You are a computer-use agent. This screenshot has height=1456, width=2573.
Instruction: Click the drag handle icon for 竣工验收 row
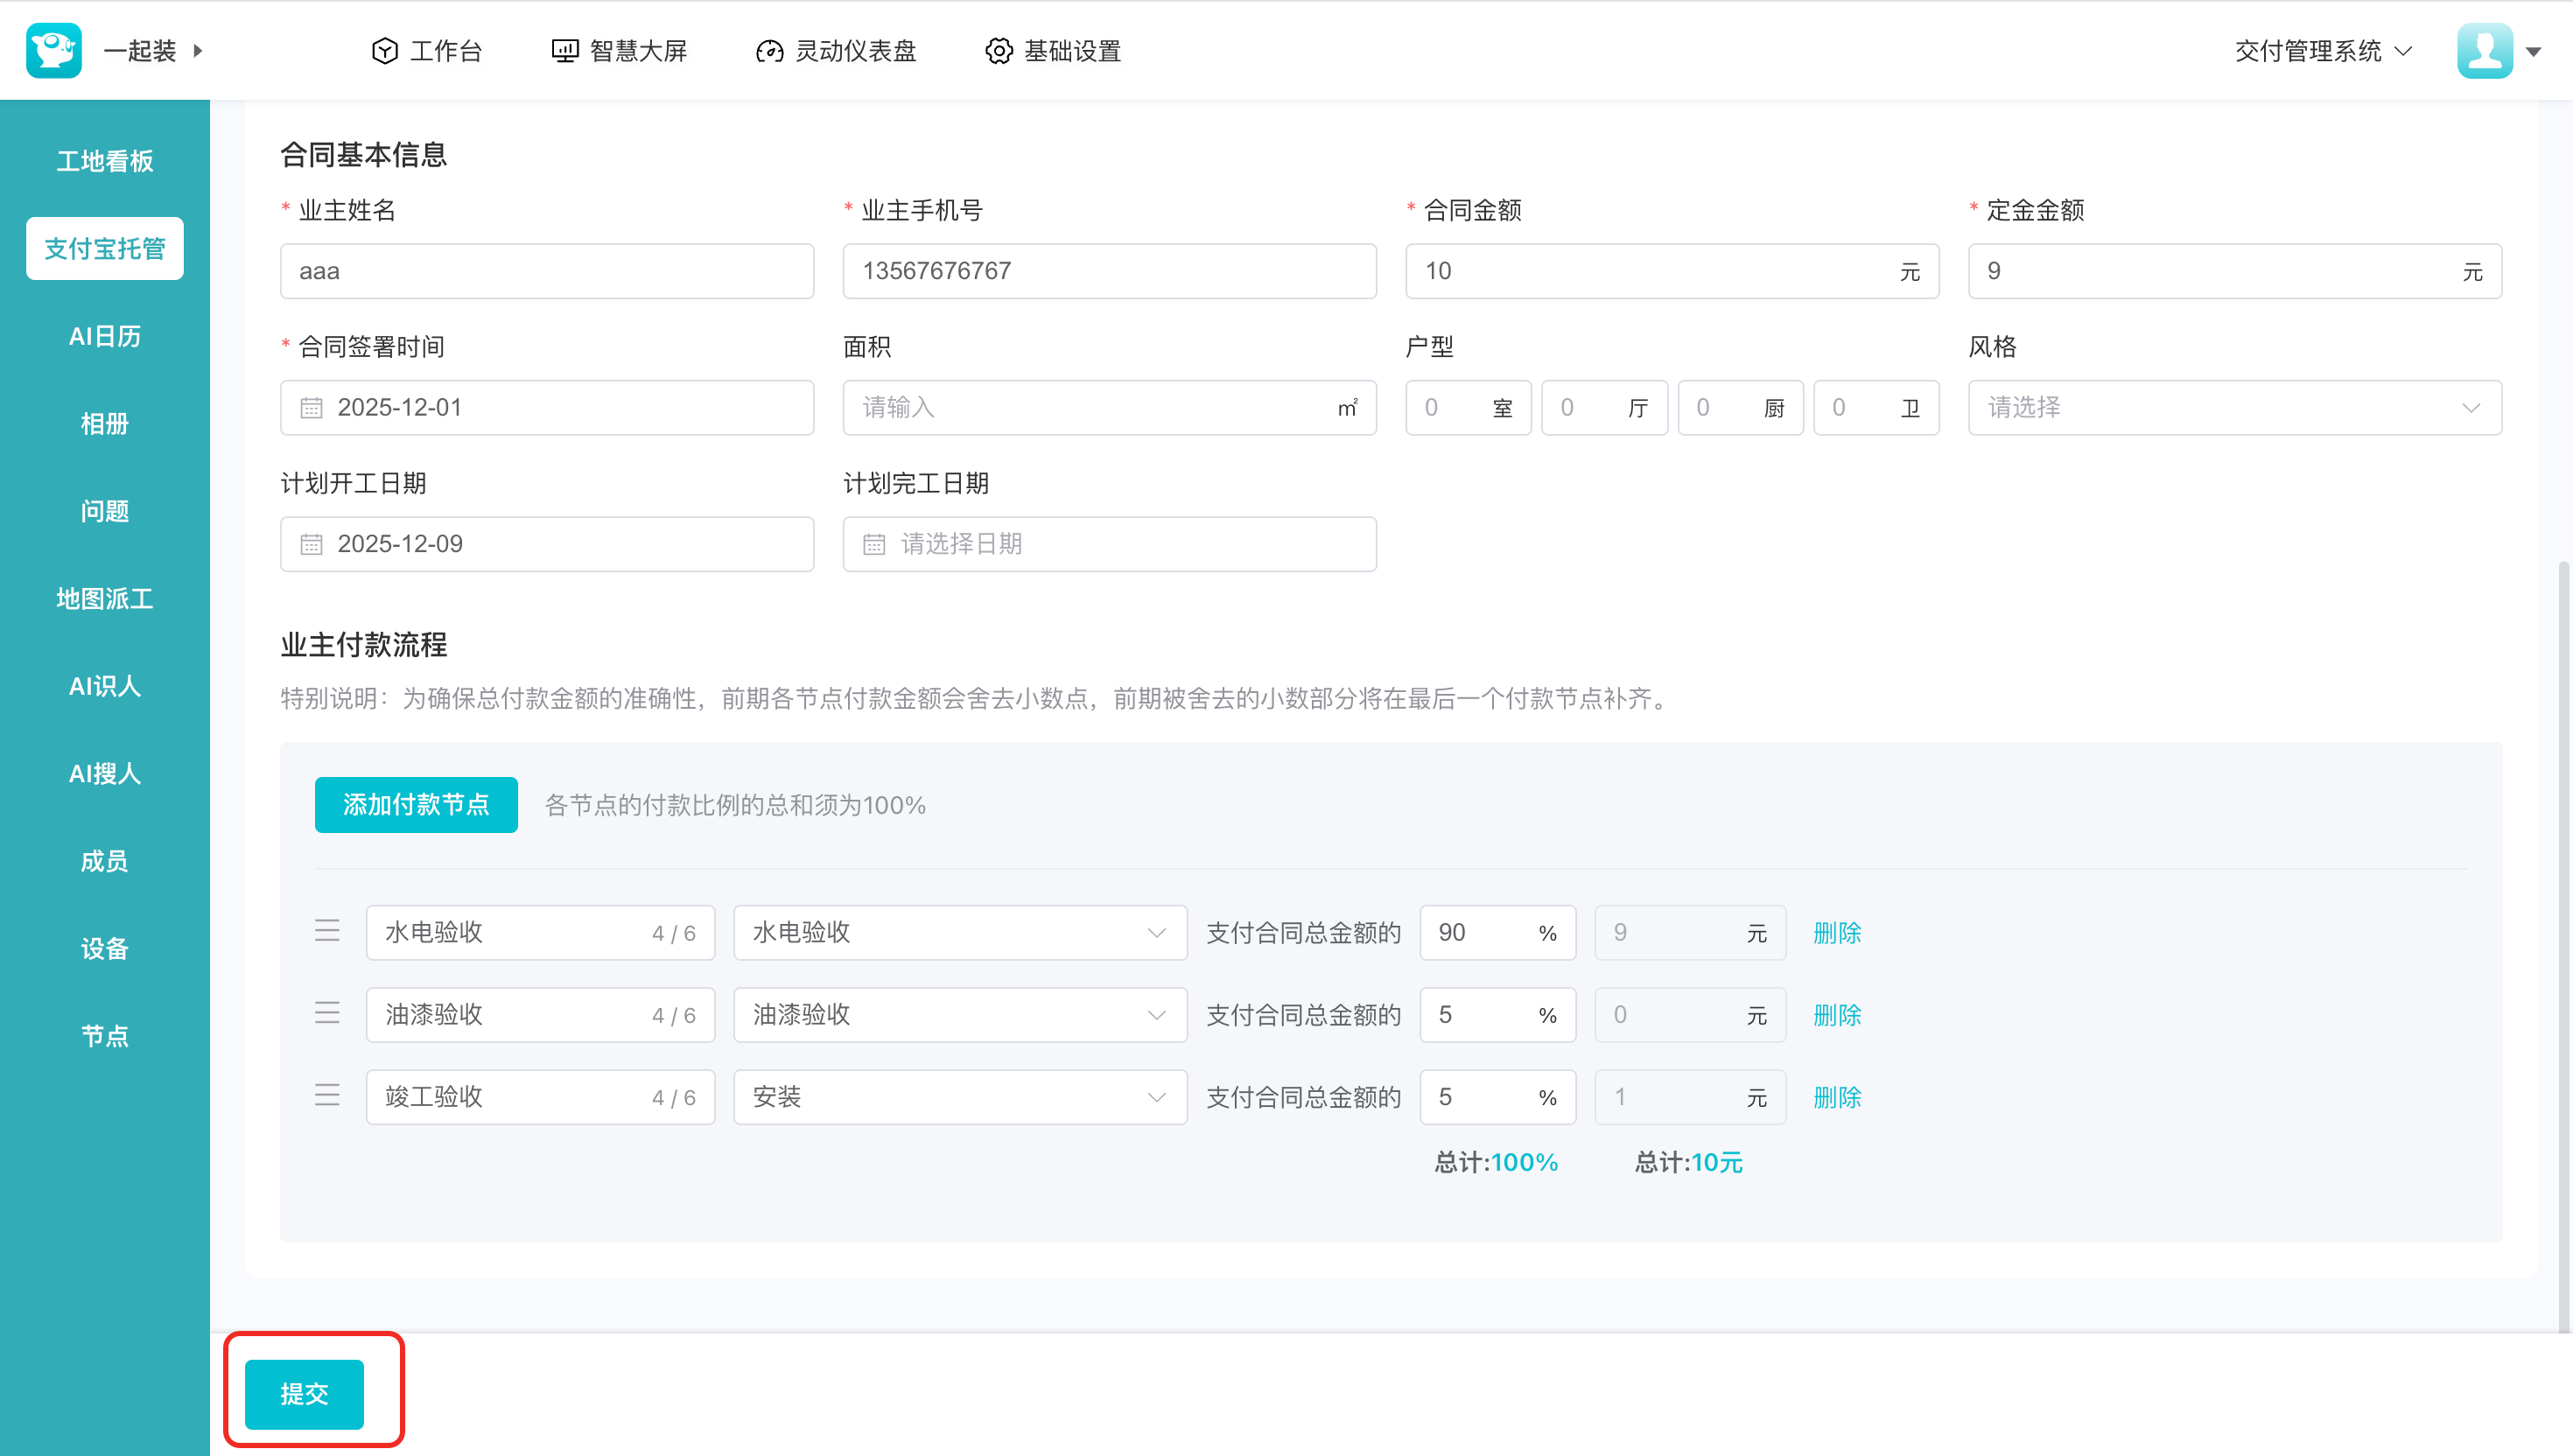pyautogui.click(x=327, y=1096)
